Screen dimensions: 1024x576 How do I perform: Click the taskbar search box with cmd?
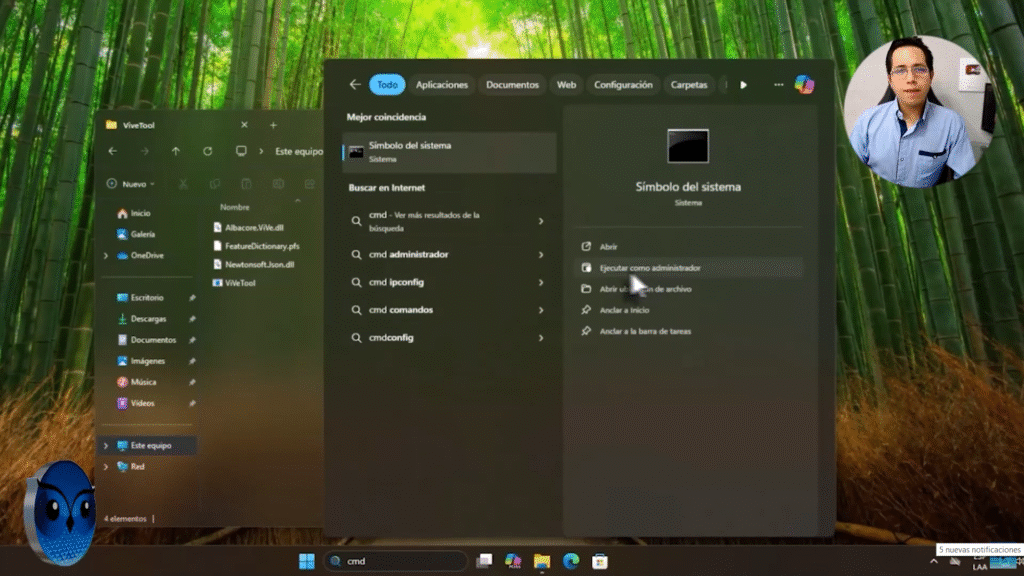point(396,561)
